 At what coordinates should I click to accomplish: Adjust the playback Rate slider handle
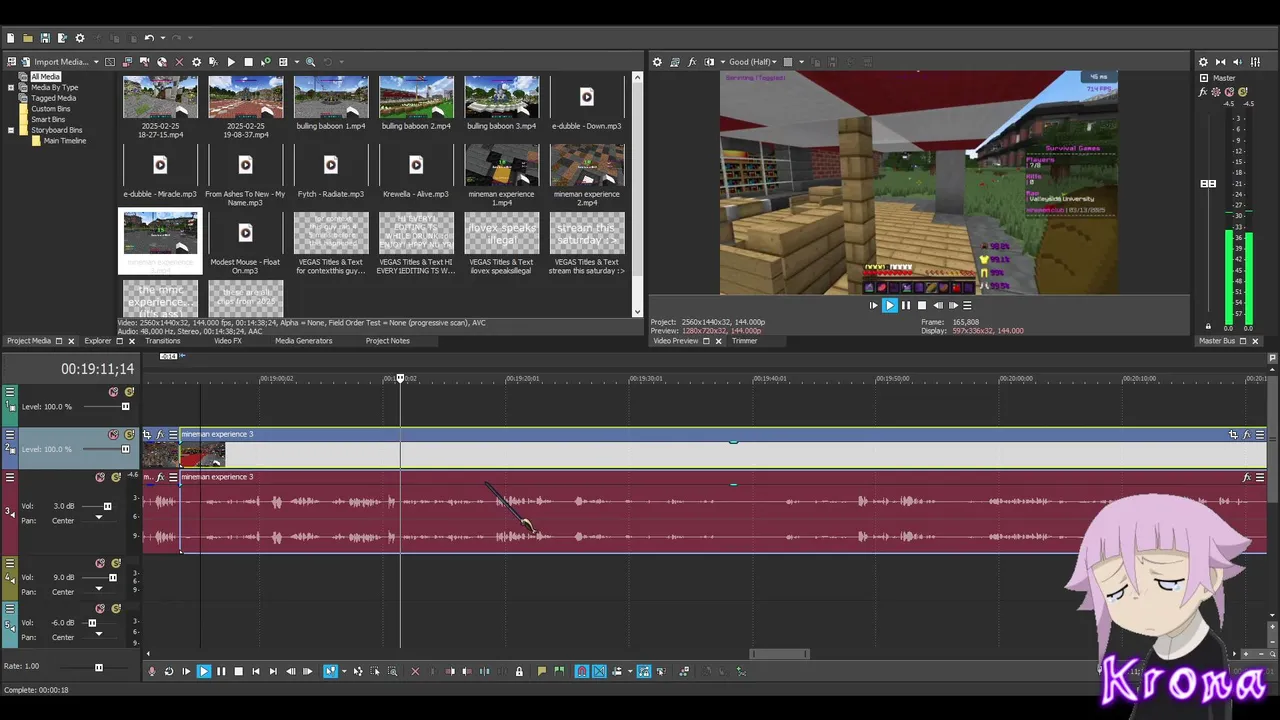(x=98, y=667)
